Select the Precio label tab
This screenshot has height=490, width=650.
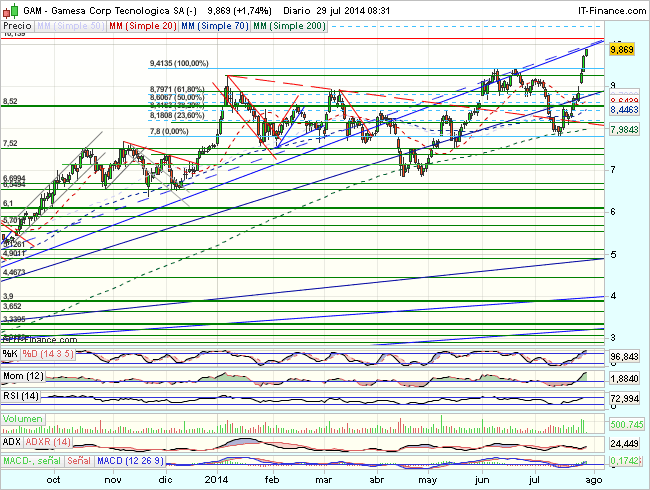[17, 26]
